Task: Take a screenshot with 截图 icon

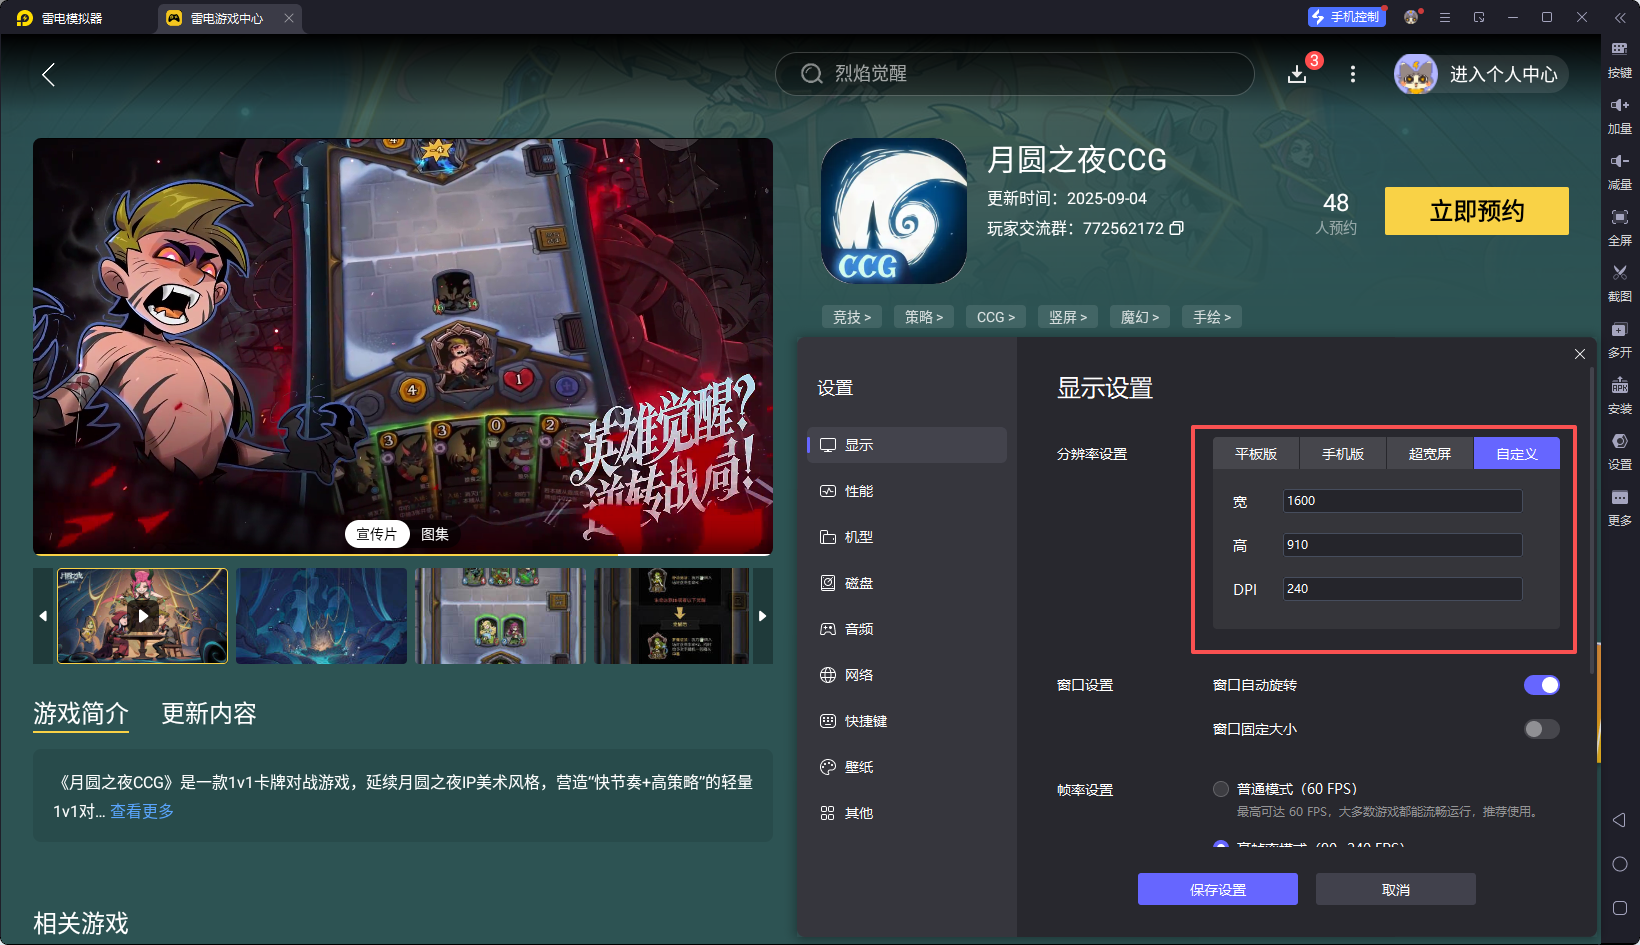Action: (x=1620, y=284)
